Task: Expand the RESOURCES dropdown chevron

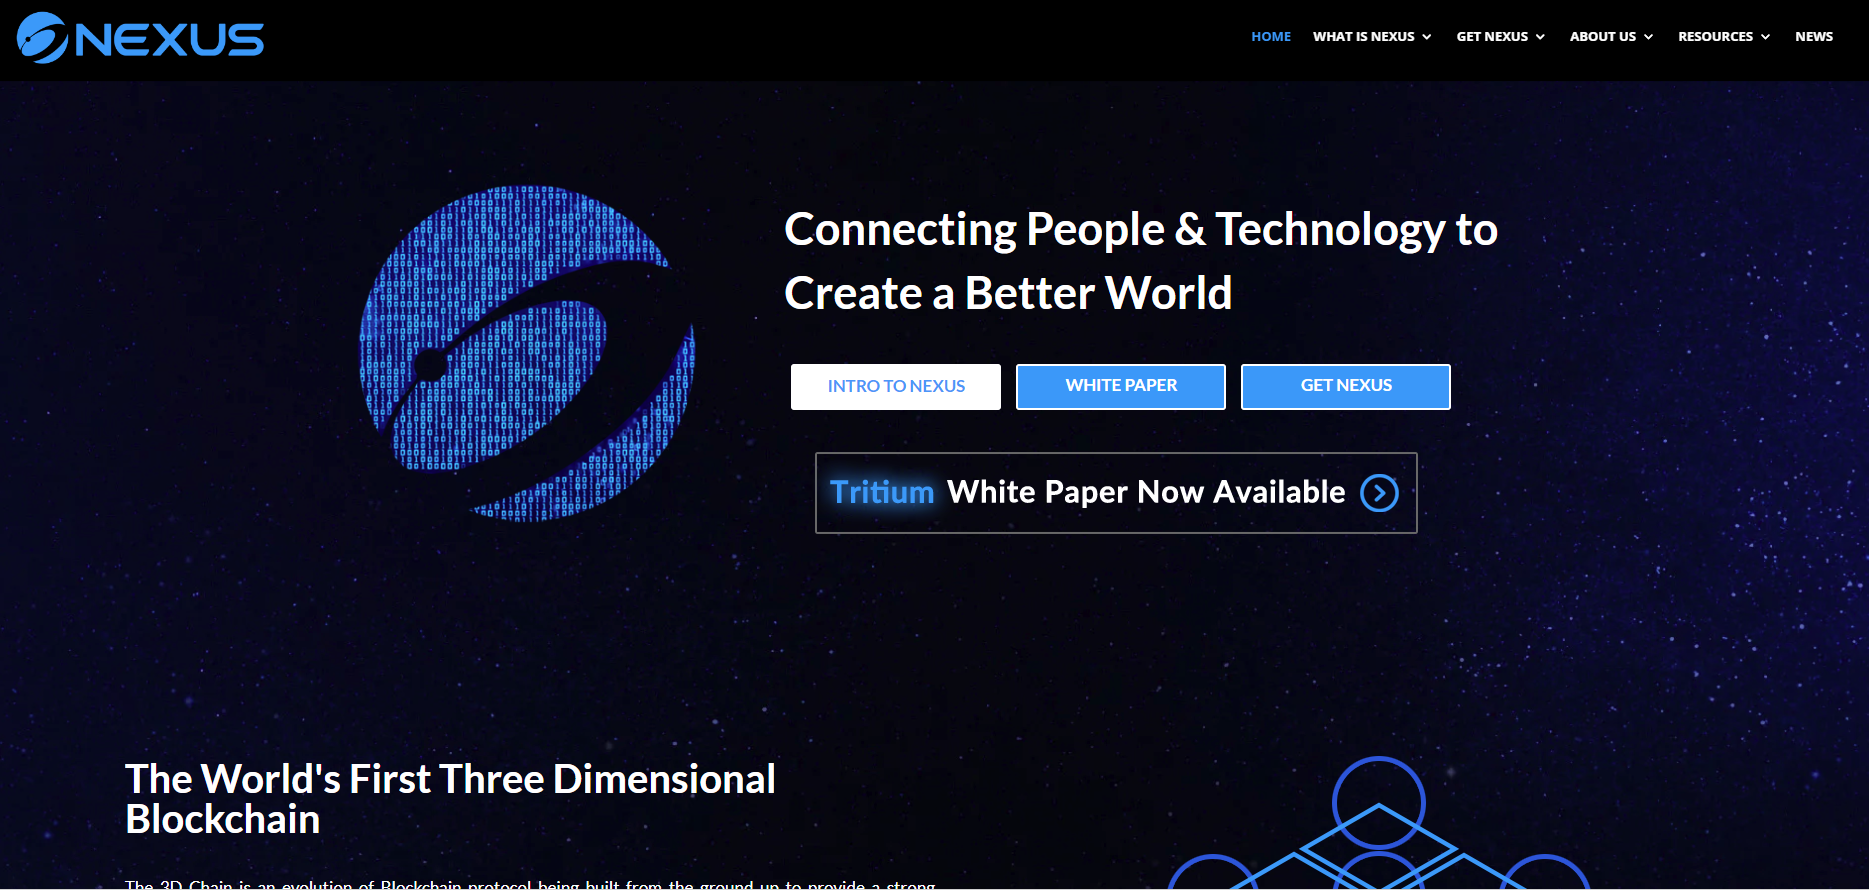Action: click(1765, 37)
